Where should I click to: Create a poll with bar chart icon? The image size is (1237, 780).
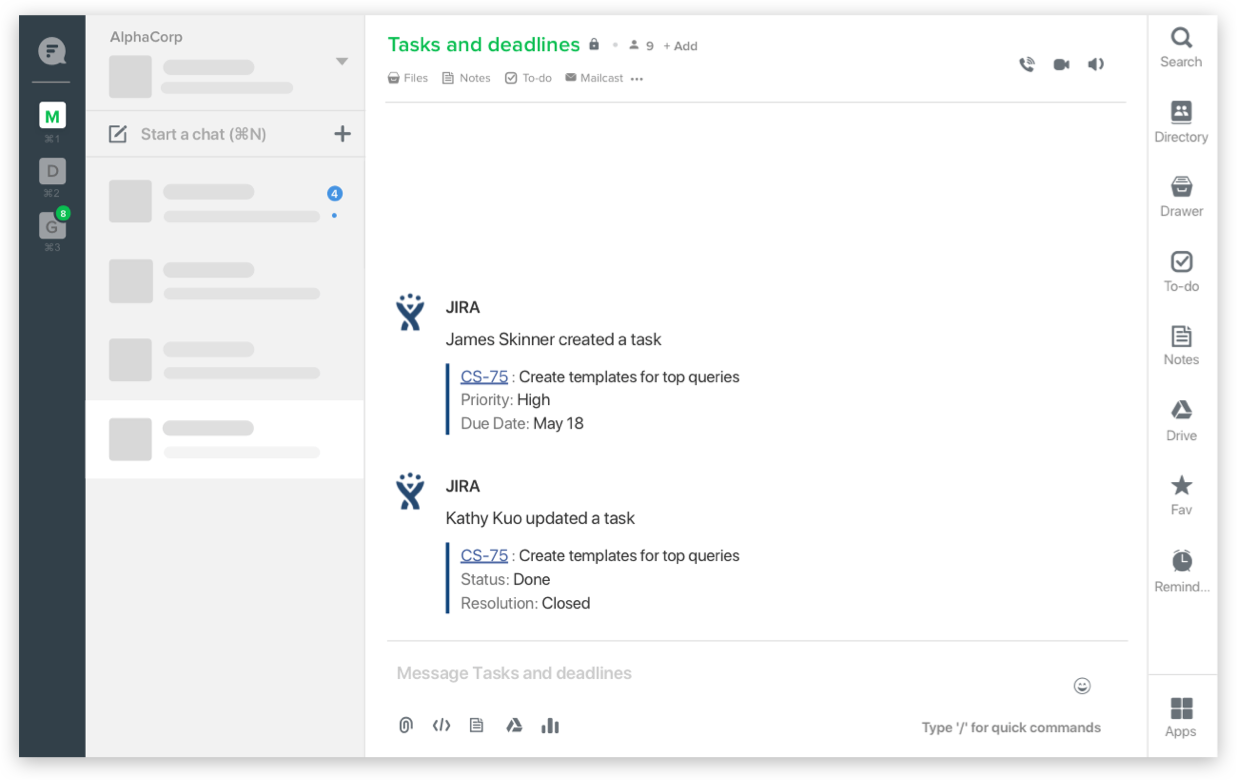(550, 726)
